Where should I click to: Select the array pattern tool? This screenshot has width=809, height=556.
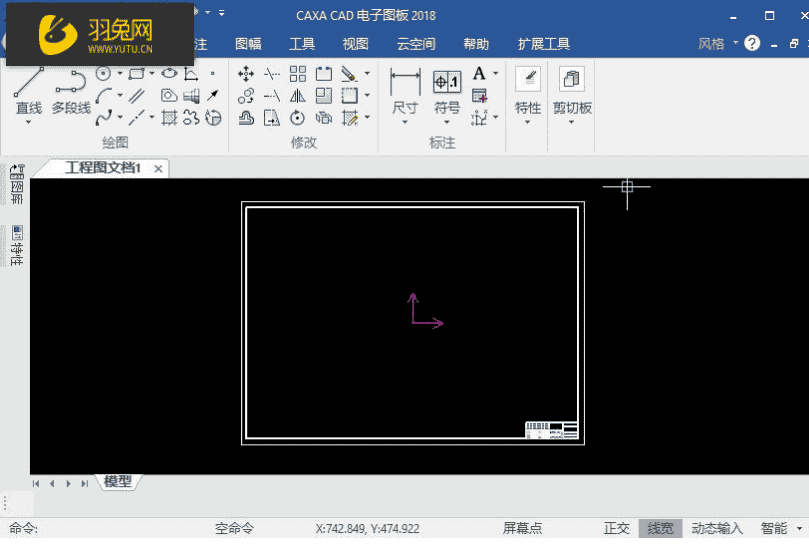point(298,74)
